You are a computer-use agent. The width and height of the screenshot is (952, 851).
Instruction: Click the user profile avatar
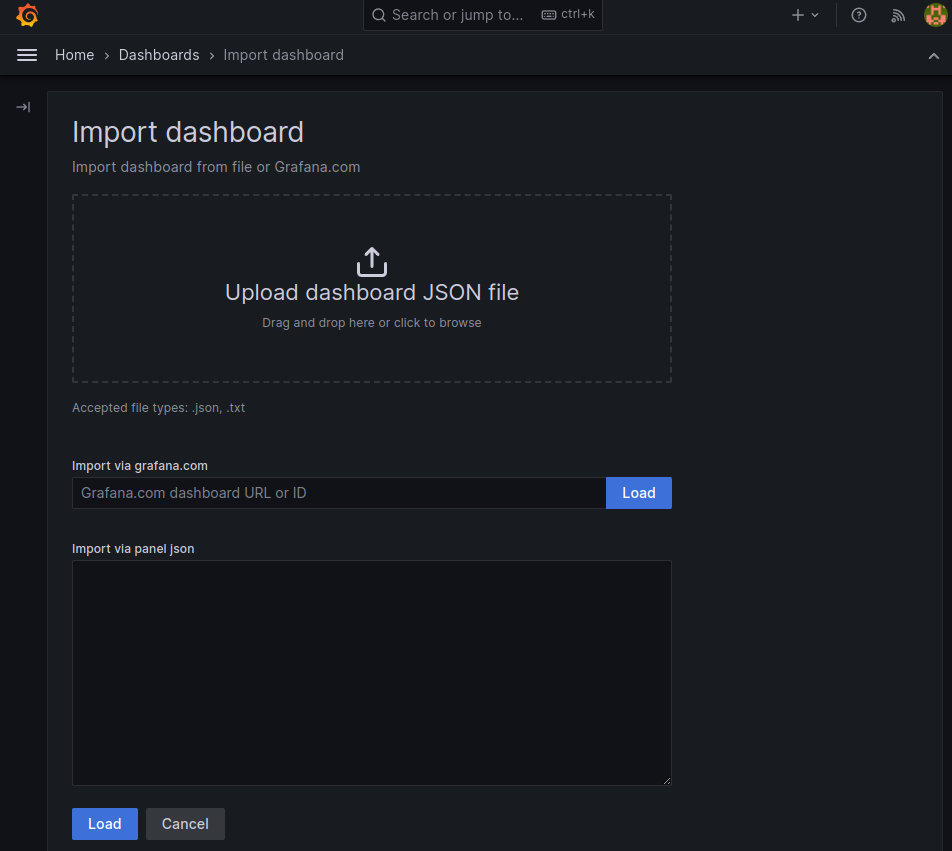(934, 15)
